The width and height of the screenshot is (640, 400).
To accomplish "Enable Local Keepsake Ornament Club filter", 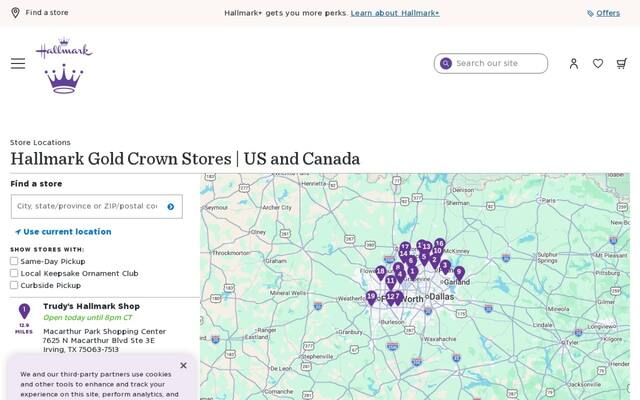I will [14, 273].
